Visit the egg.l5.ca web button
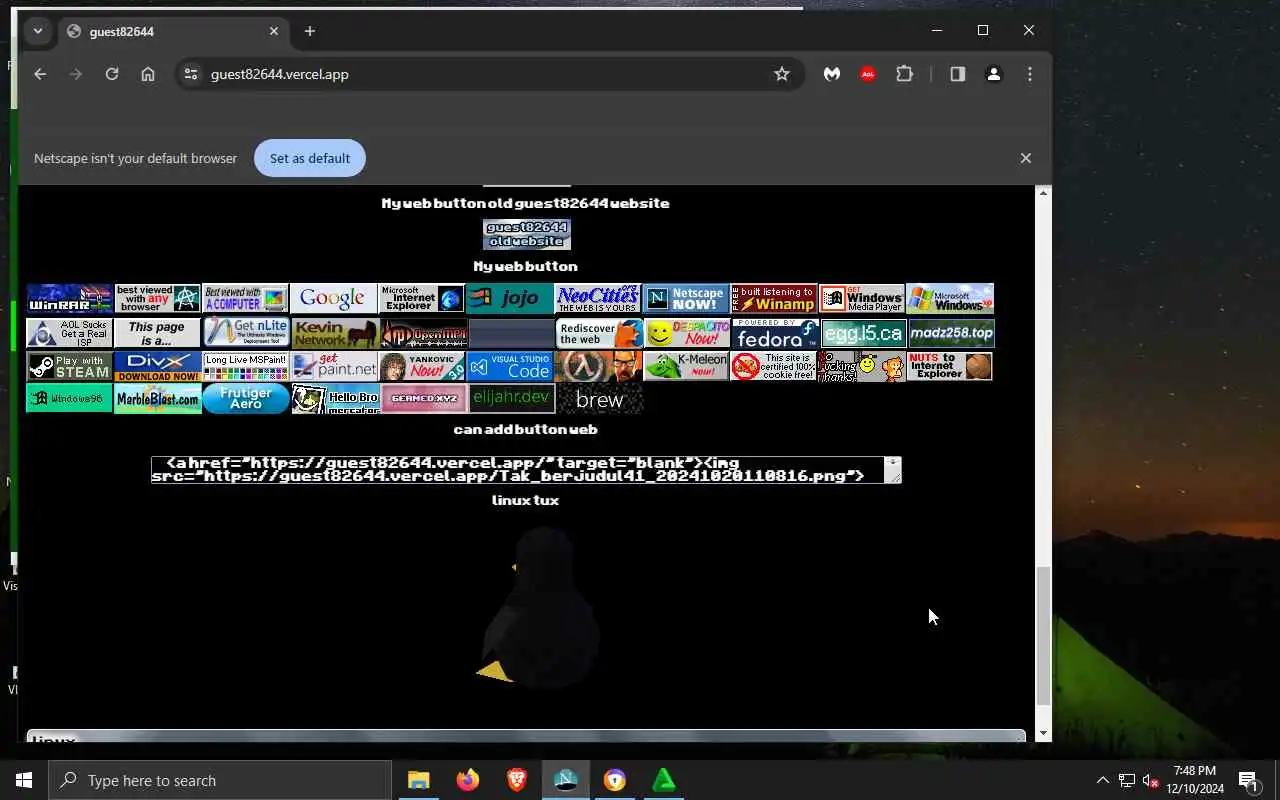Viewport: 1280px width, 800px height. [x=863, y=333]
